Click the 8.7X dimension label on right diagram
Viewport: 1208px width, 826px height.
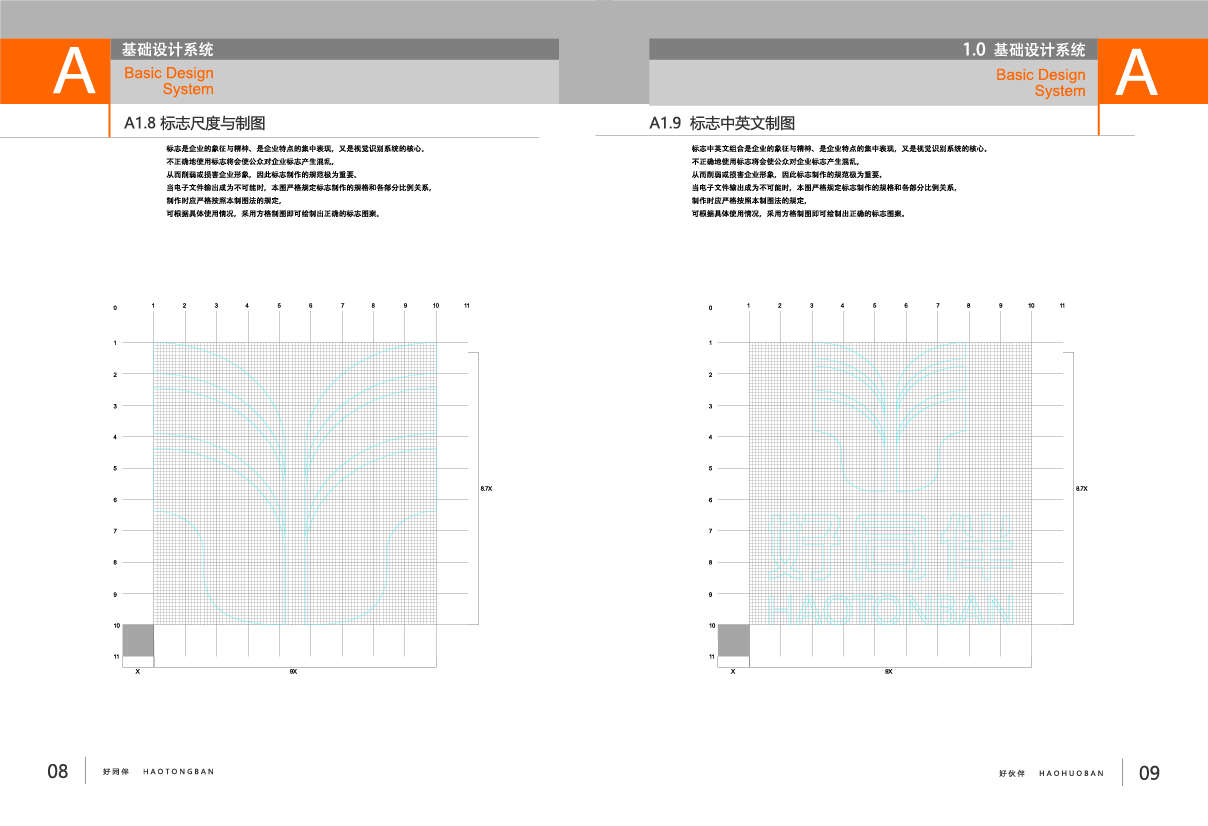[x=1081, y=488]
